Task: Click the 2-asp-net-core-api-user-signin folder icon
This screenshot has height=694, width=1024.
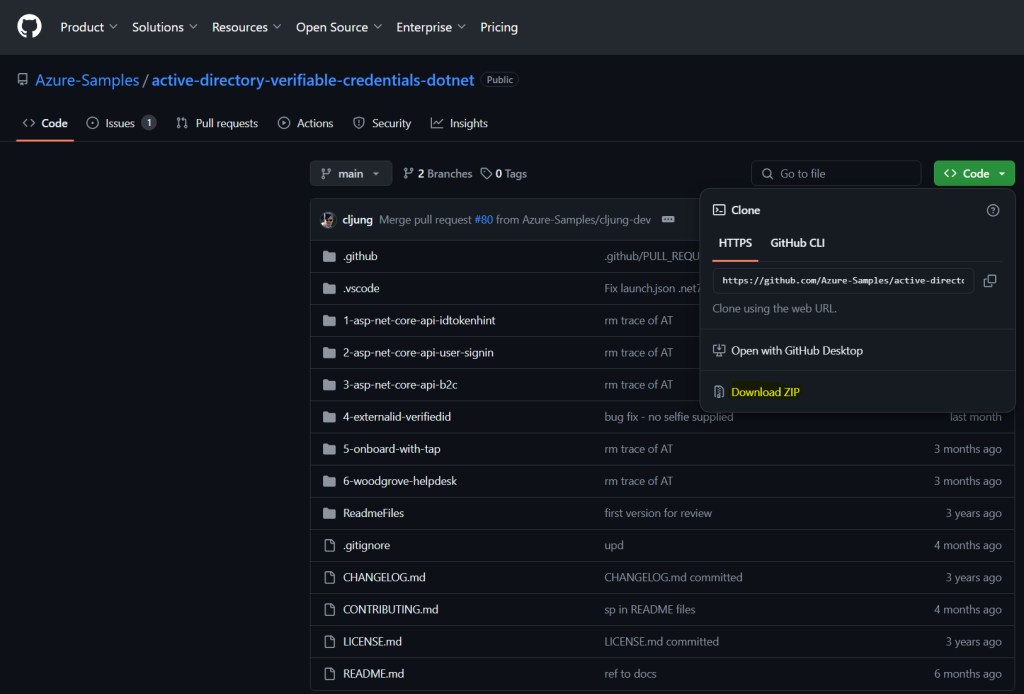Action: point(329,353)
